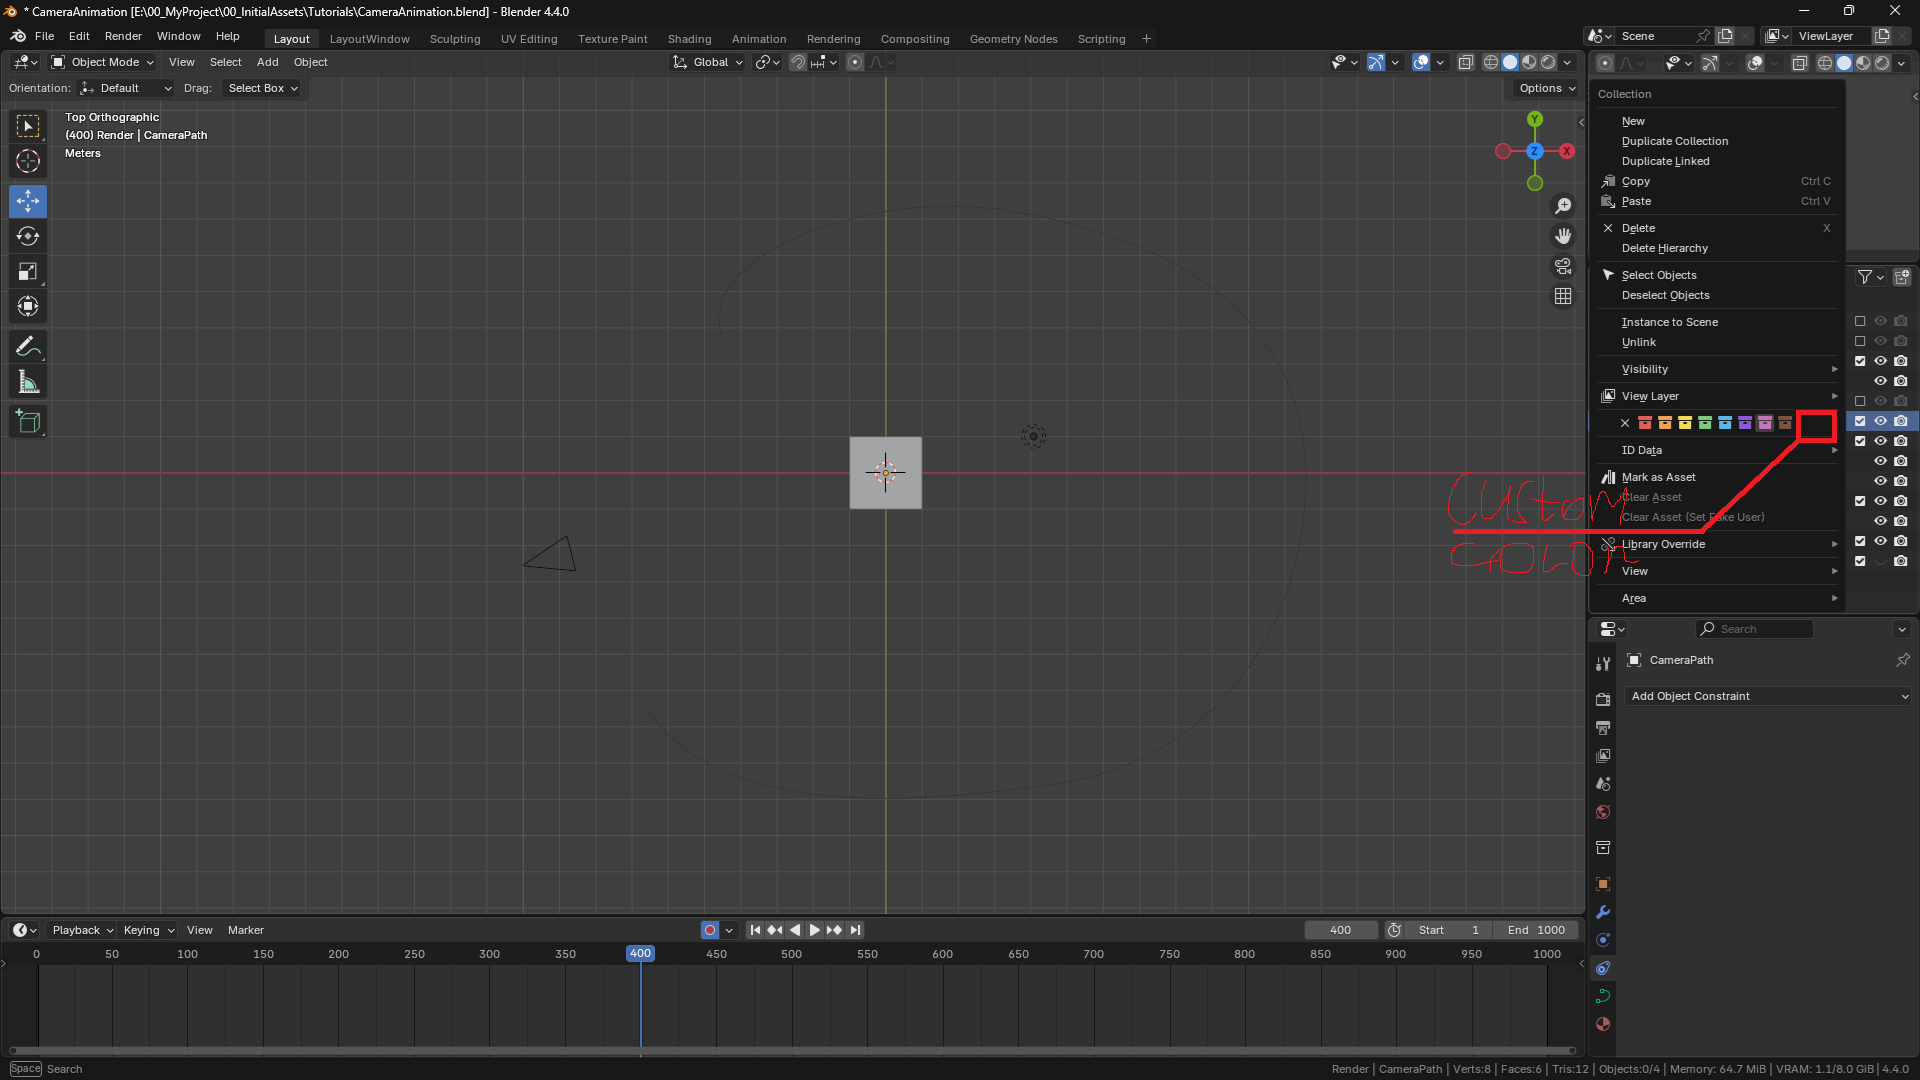This screenshot has width=1920, height=1080.
Task: Toggle X-ray mode in main viewport
Action: pos(1466,62)
